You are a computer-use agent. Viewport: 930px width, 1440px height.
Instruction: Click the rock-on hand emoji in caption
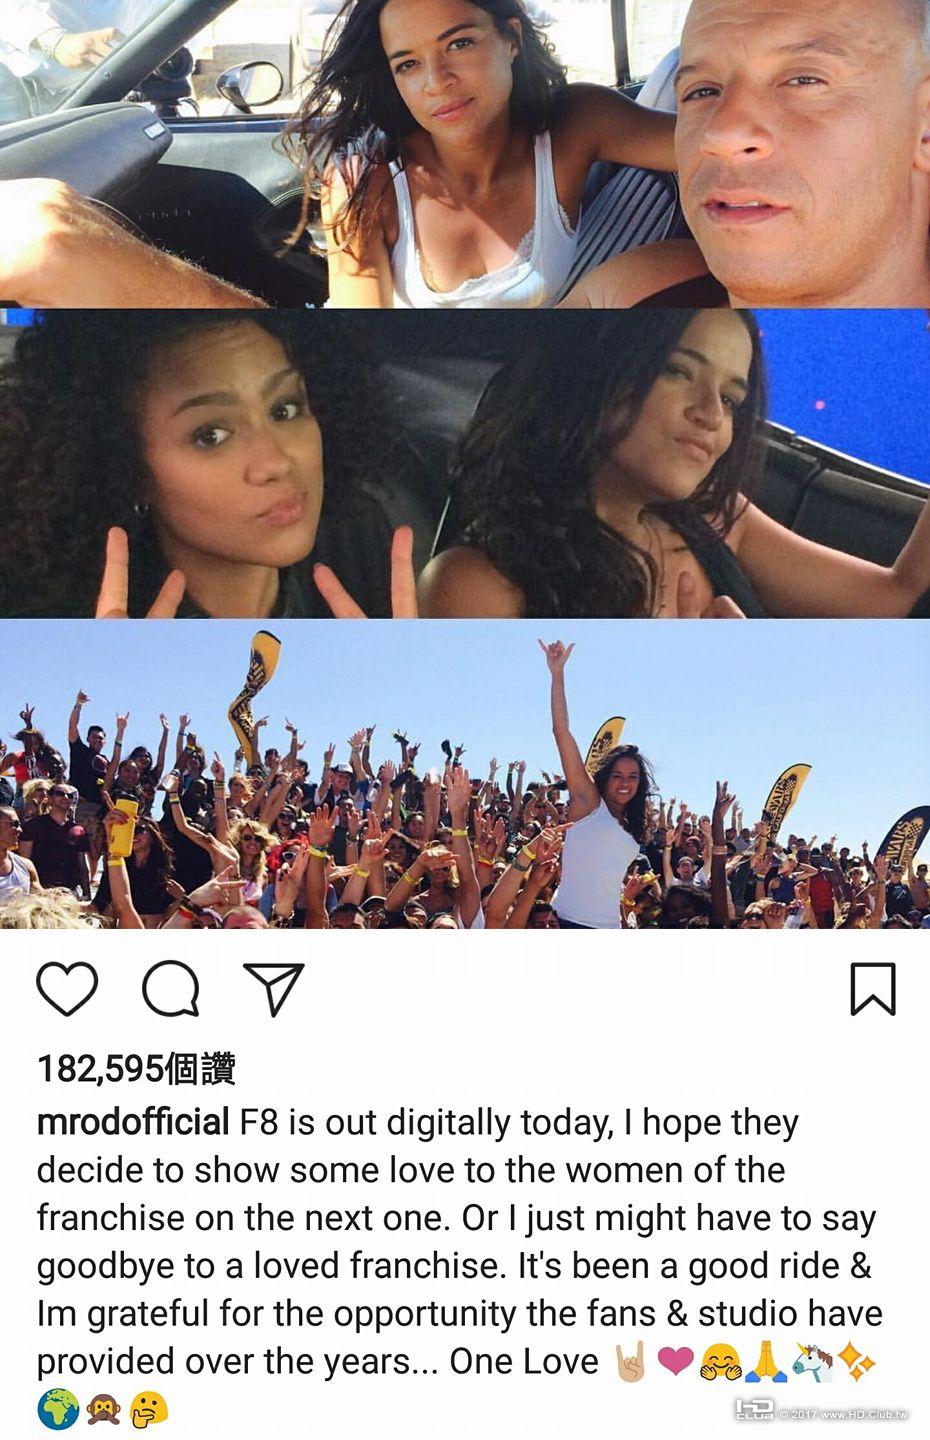tap(630, 1362)
